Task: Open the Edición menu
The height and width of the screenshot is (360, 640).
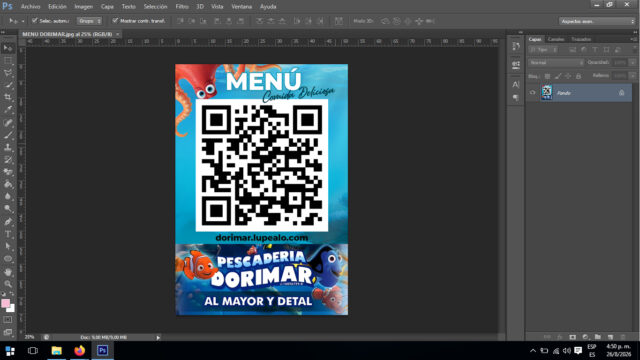Action: (57, 7)
